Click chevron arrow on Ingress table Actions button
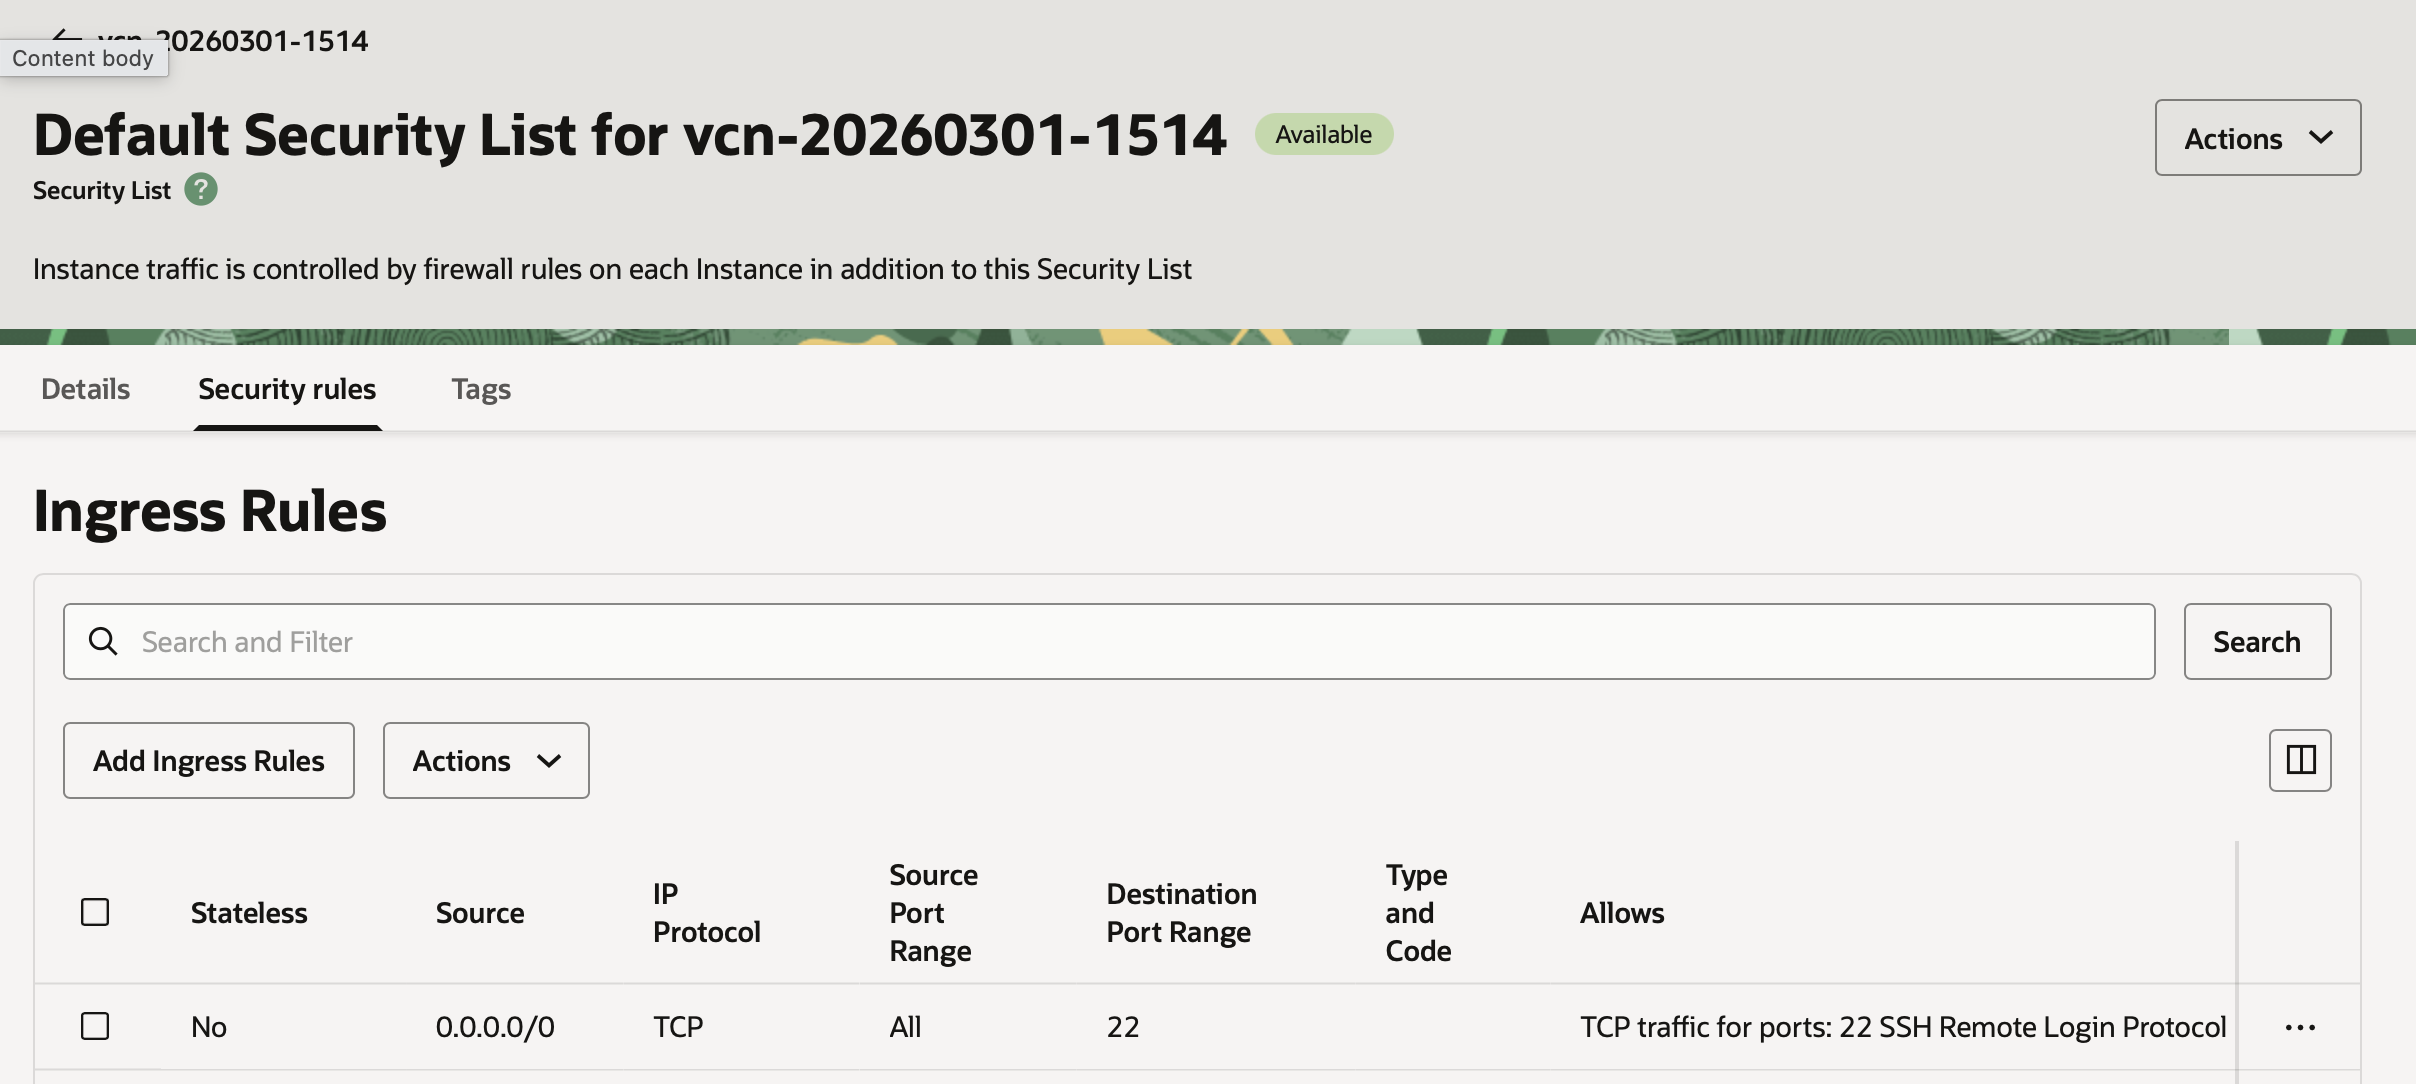The height and width of the screenshot is (1084, 2416). coord(549,761)
